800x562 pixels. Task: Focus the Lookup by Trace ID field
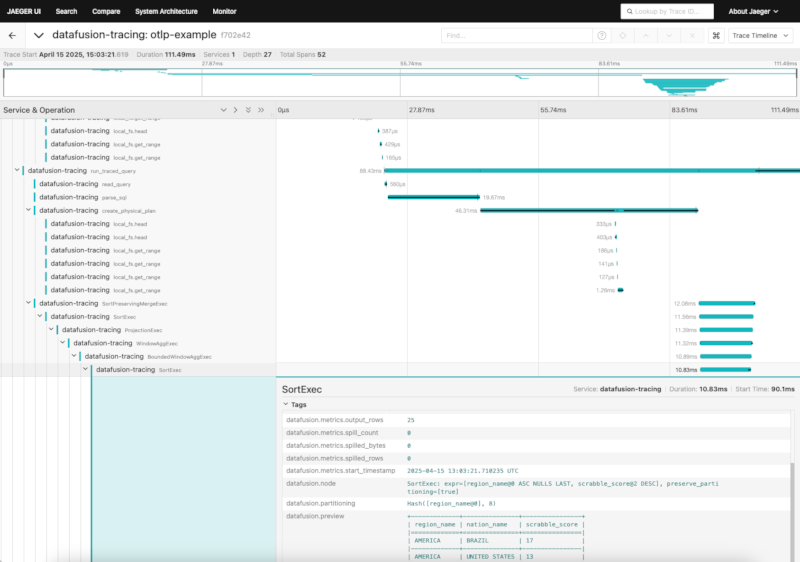(667, 11)
